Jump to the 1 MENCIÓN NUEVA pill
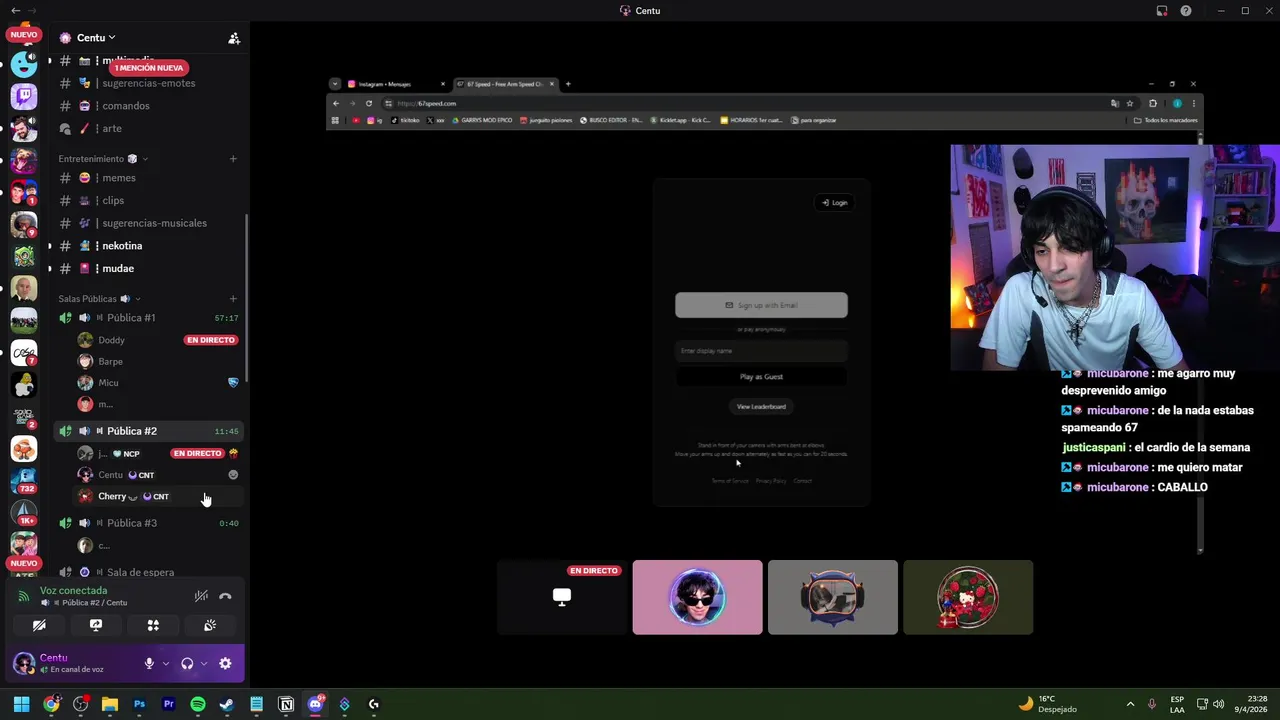Image resolution: width=1280 pixels, height=720 pixels. click(x=149, y=68)
